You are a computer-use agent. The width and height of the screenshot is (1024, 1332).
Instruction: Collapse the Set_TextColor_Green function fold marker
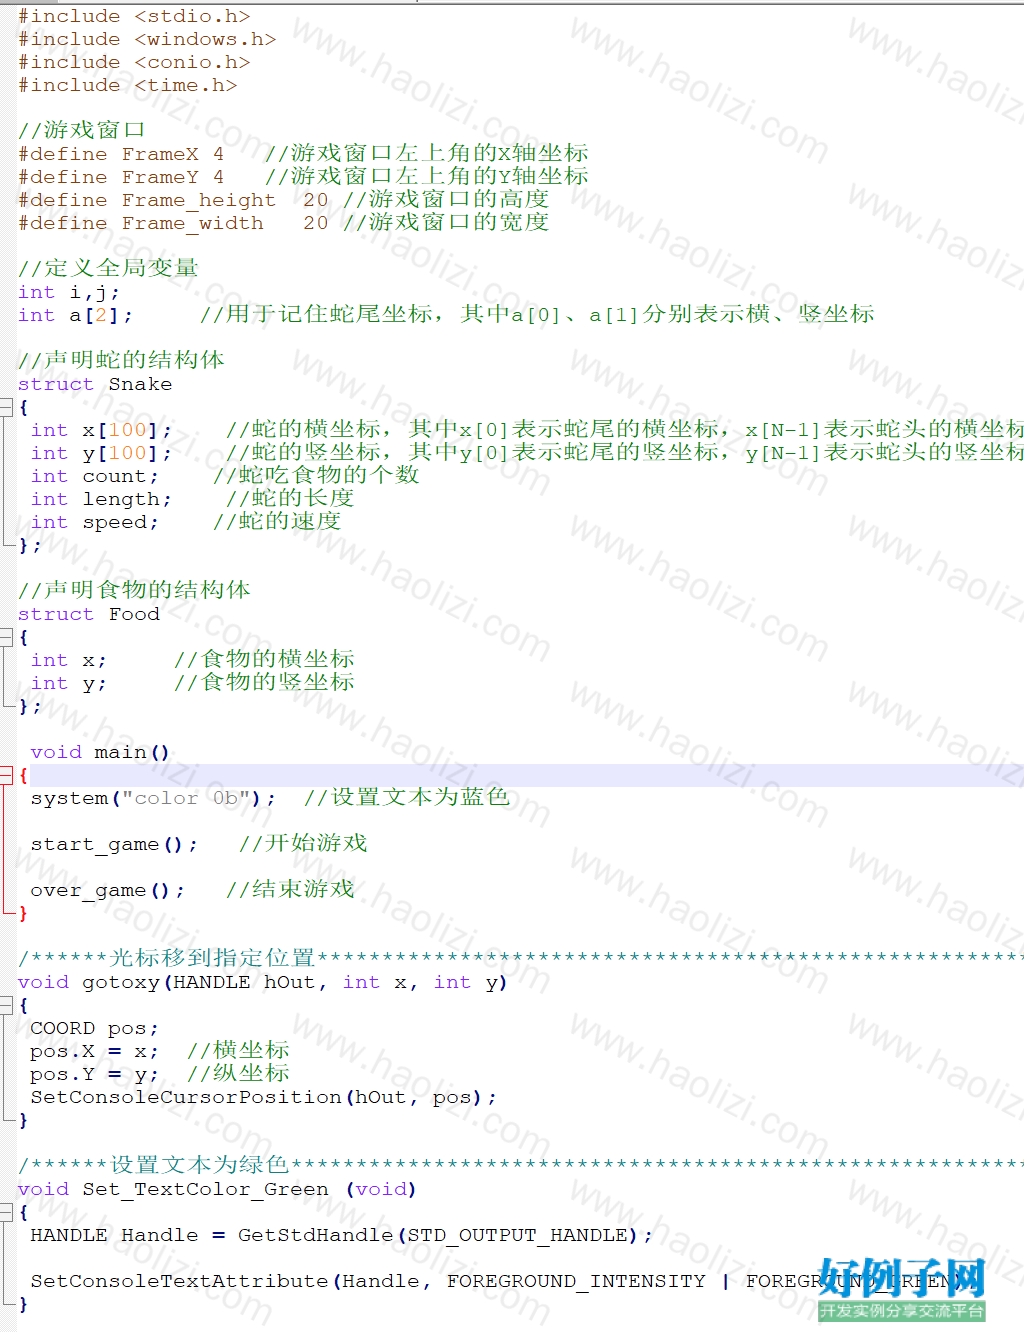point(6,1213)
